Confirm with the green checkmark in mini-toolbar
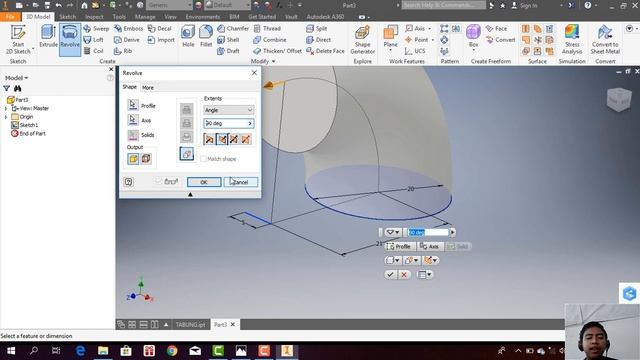This screenshot has width=640, height=360. (390, 275)
